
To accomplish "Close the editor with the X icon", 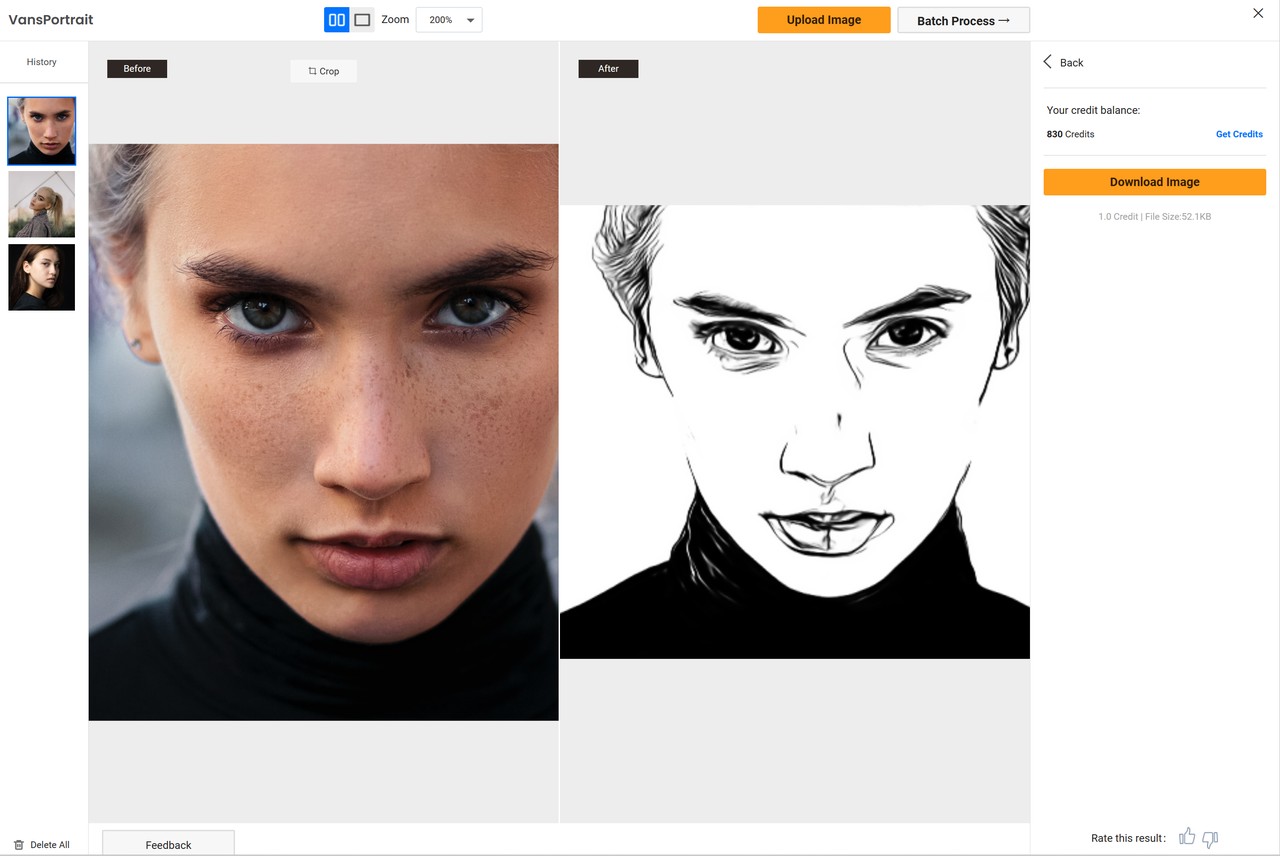I will 1258,13.
